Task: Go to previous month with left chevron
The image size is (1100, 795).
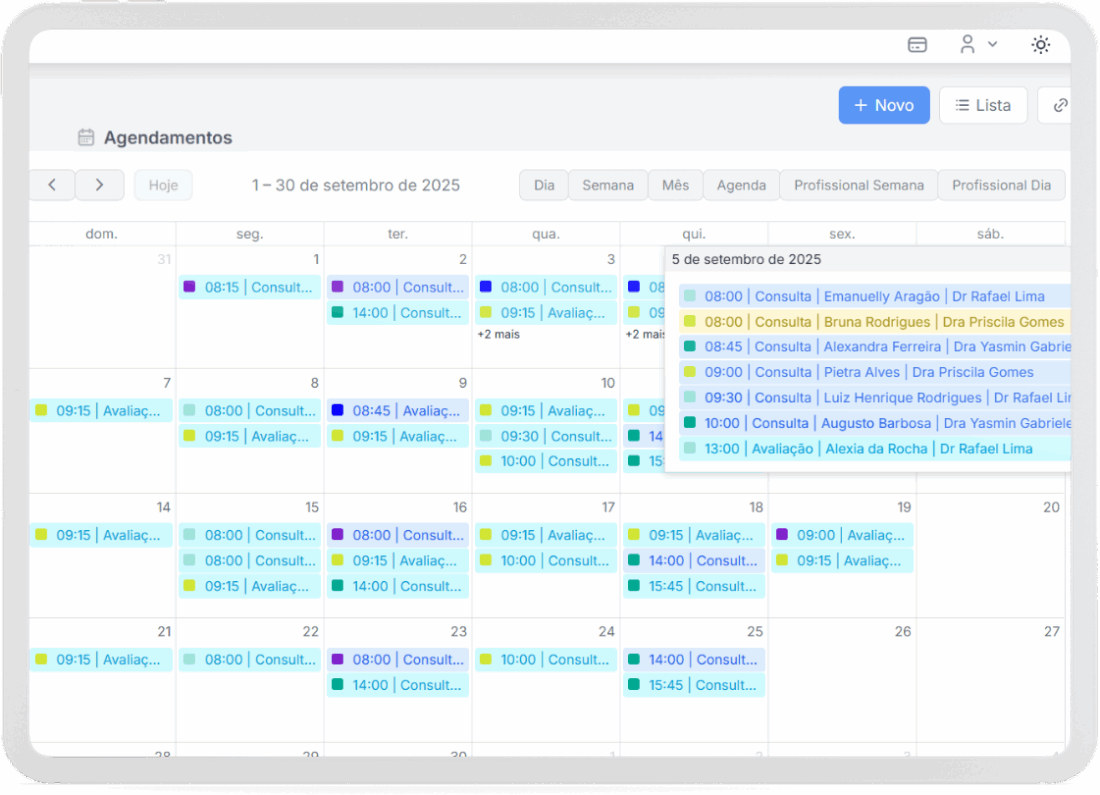Action: [52, 185]
